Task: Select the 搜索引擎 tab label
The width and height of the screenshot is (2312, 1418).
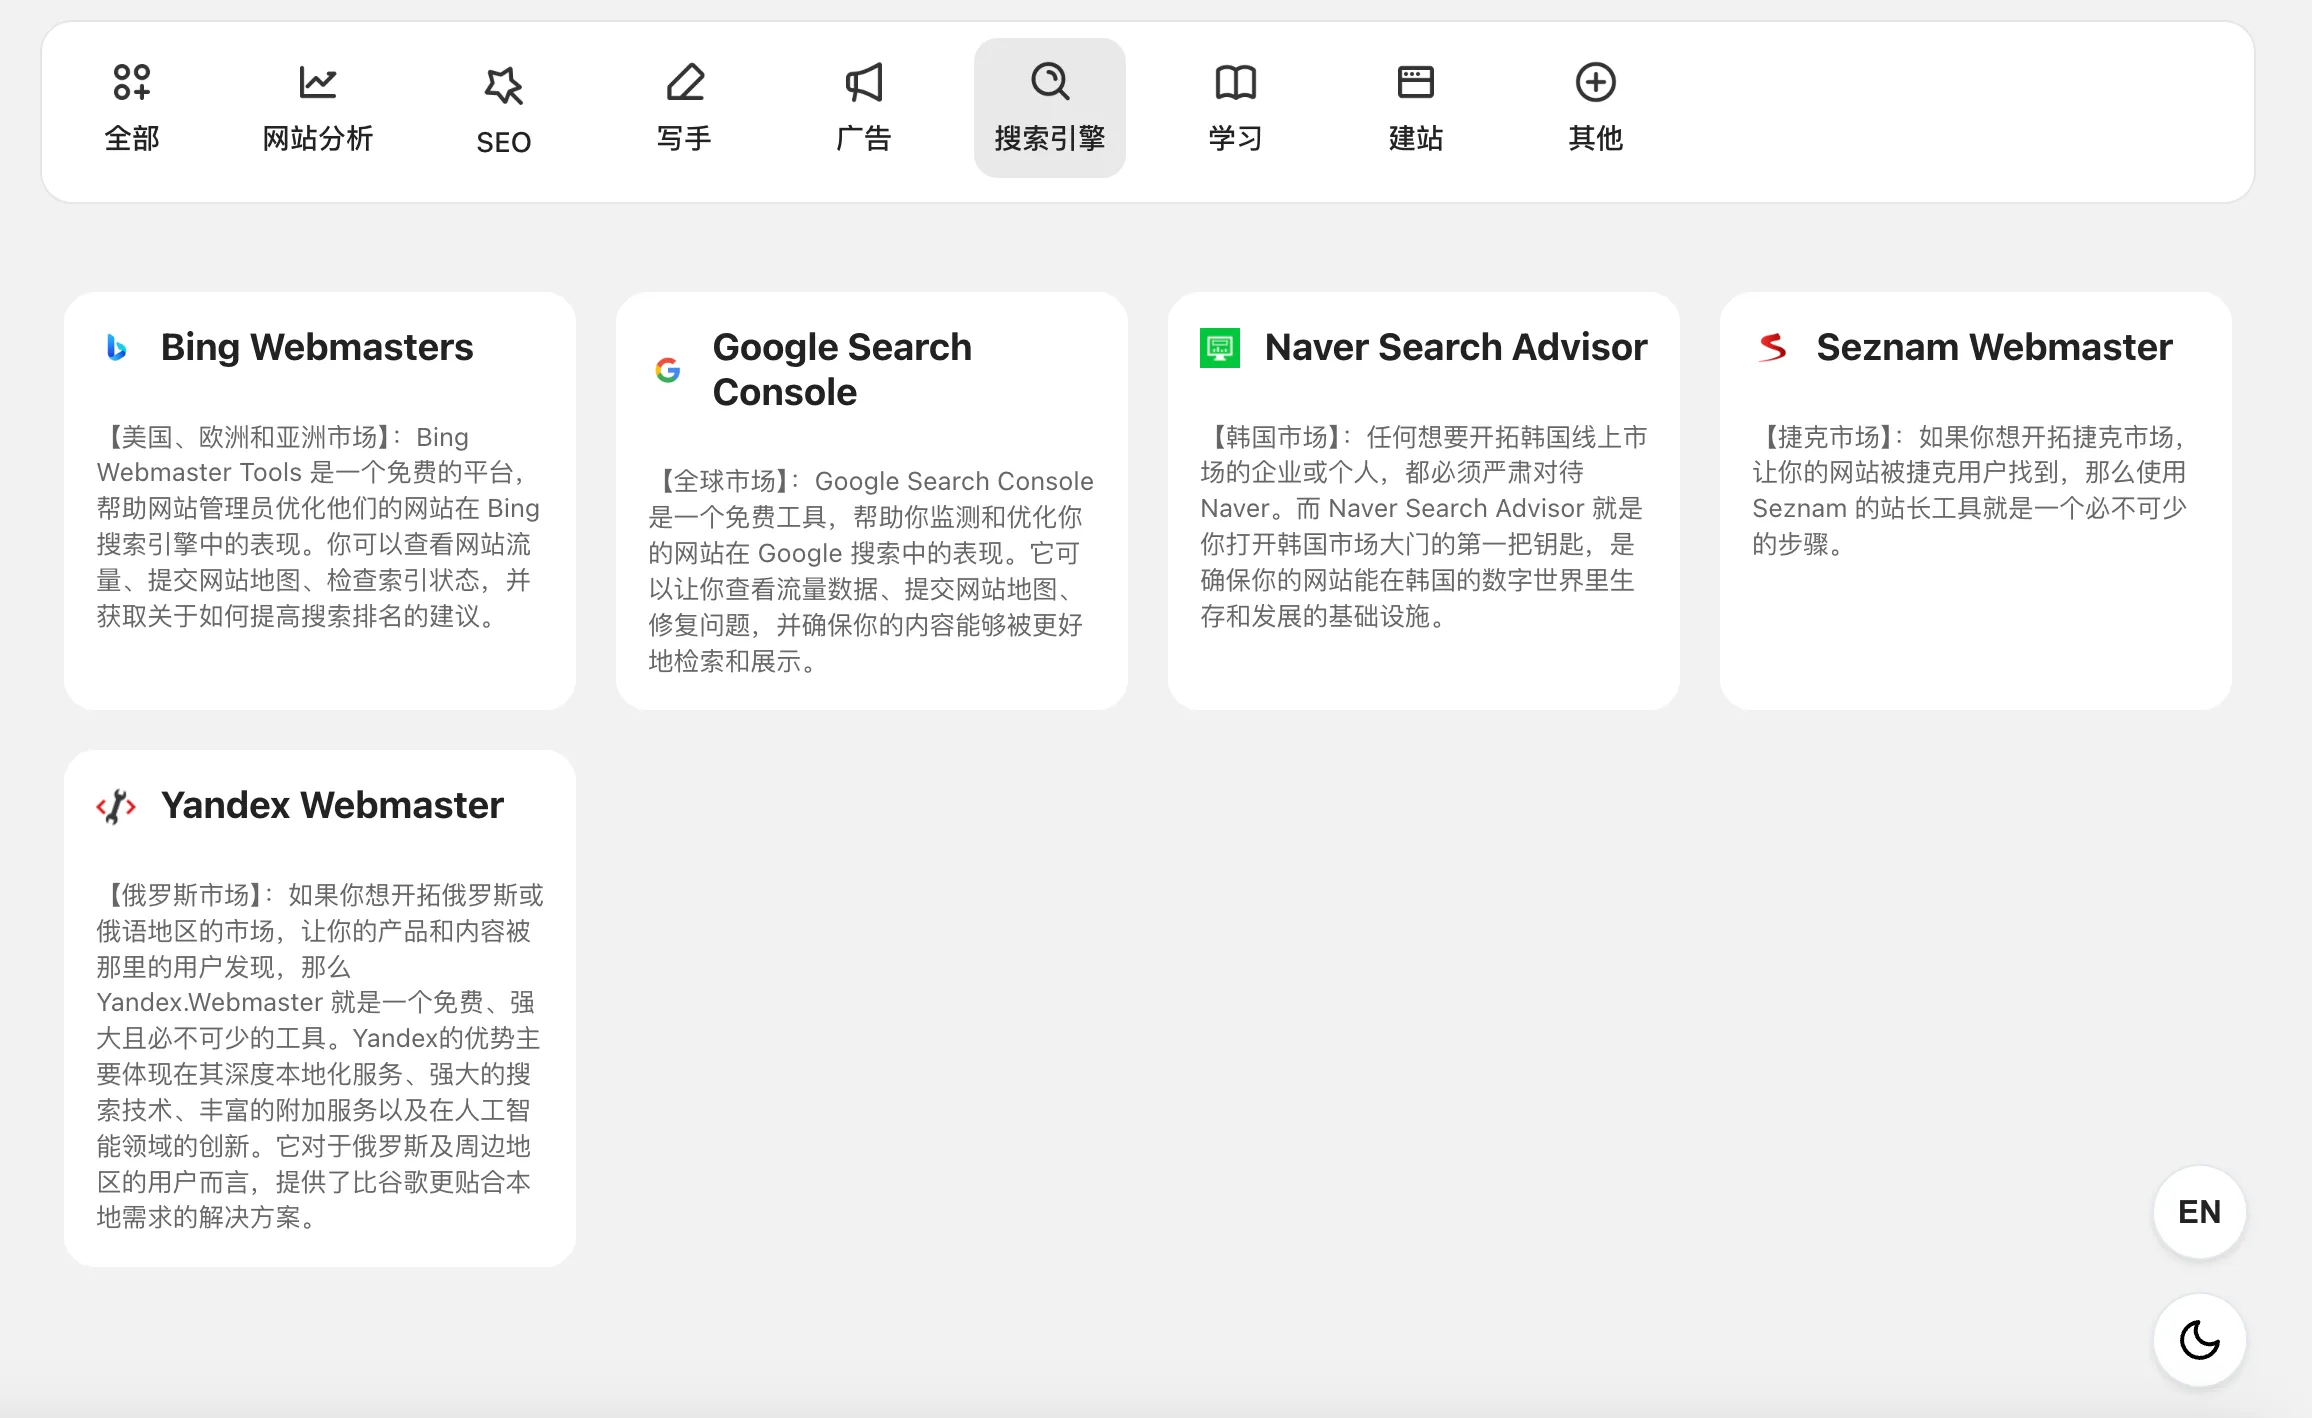Action: pos(1050,138)
